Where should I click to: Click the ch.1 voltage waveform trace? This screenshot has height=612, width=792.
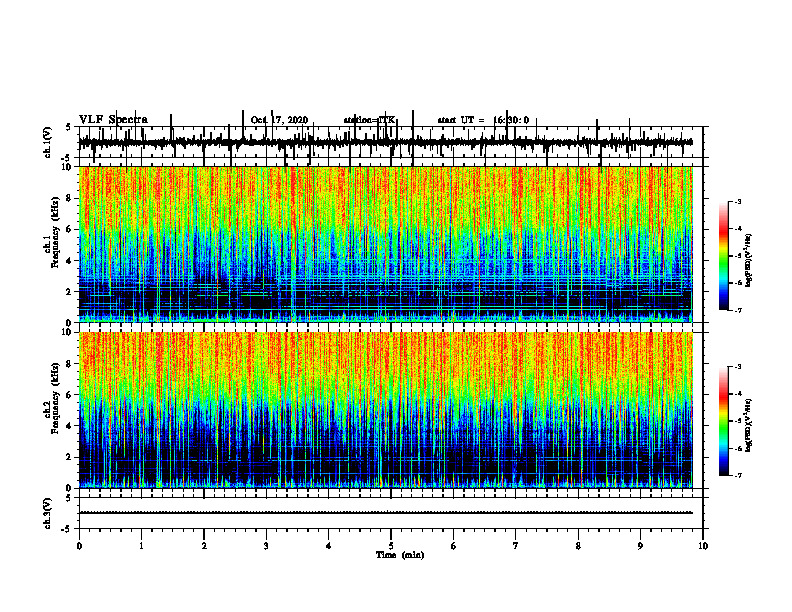[x=386, y=142]
